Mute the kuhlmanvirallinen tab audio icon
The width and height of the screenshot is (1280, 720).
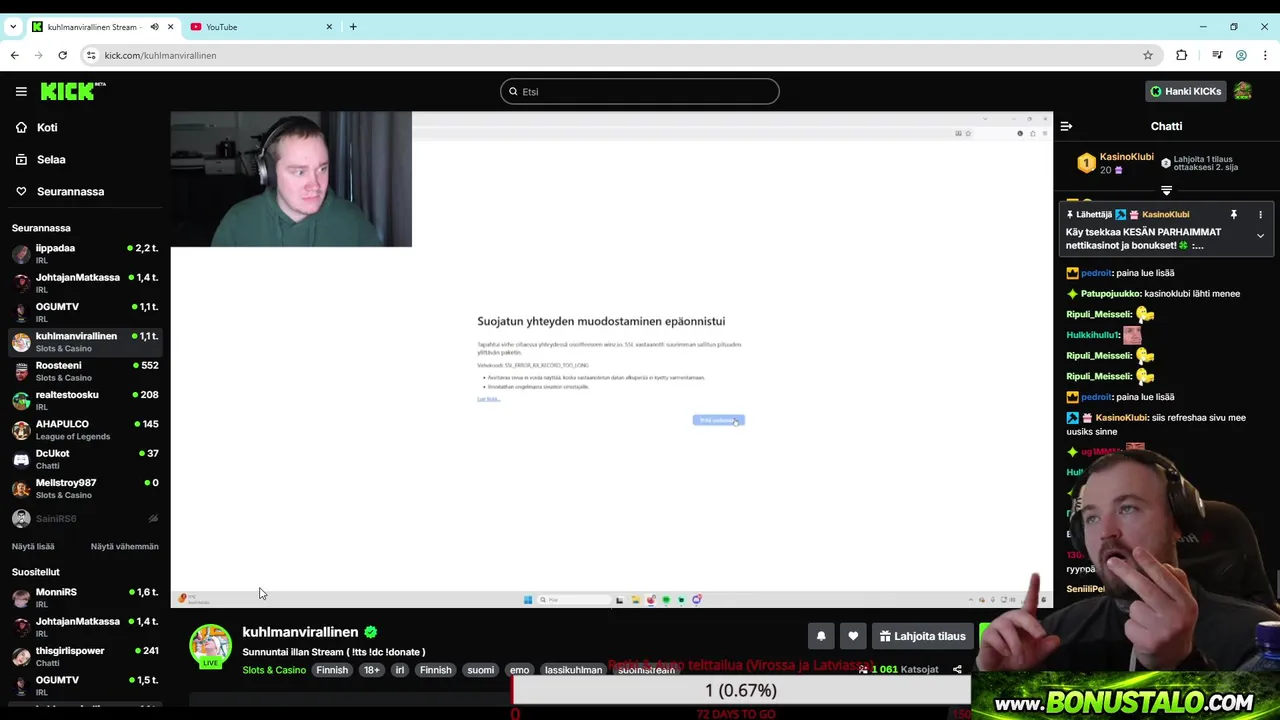click(x=154, y=27)
